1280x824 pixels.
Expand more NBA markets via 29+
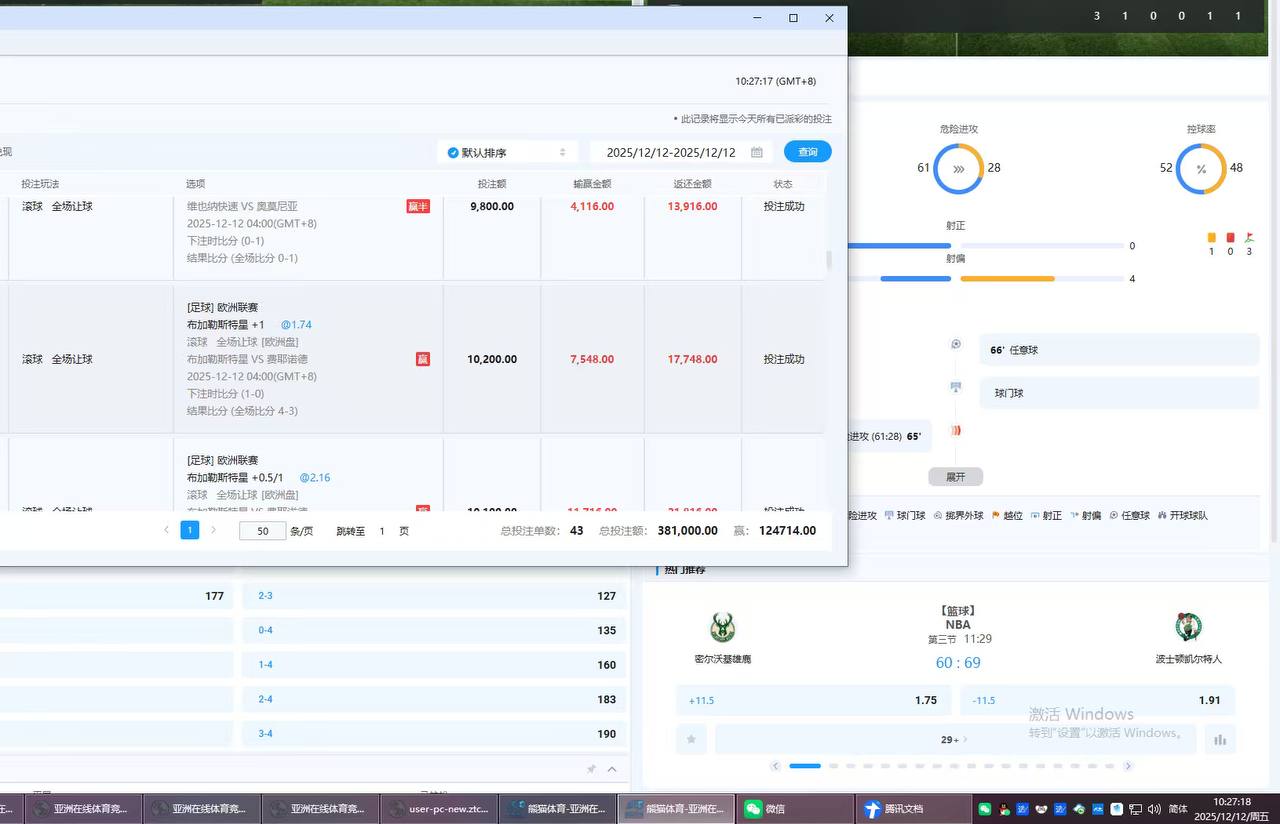pyautogui.click(x=950, y=740)
